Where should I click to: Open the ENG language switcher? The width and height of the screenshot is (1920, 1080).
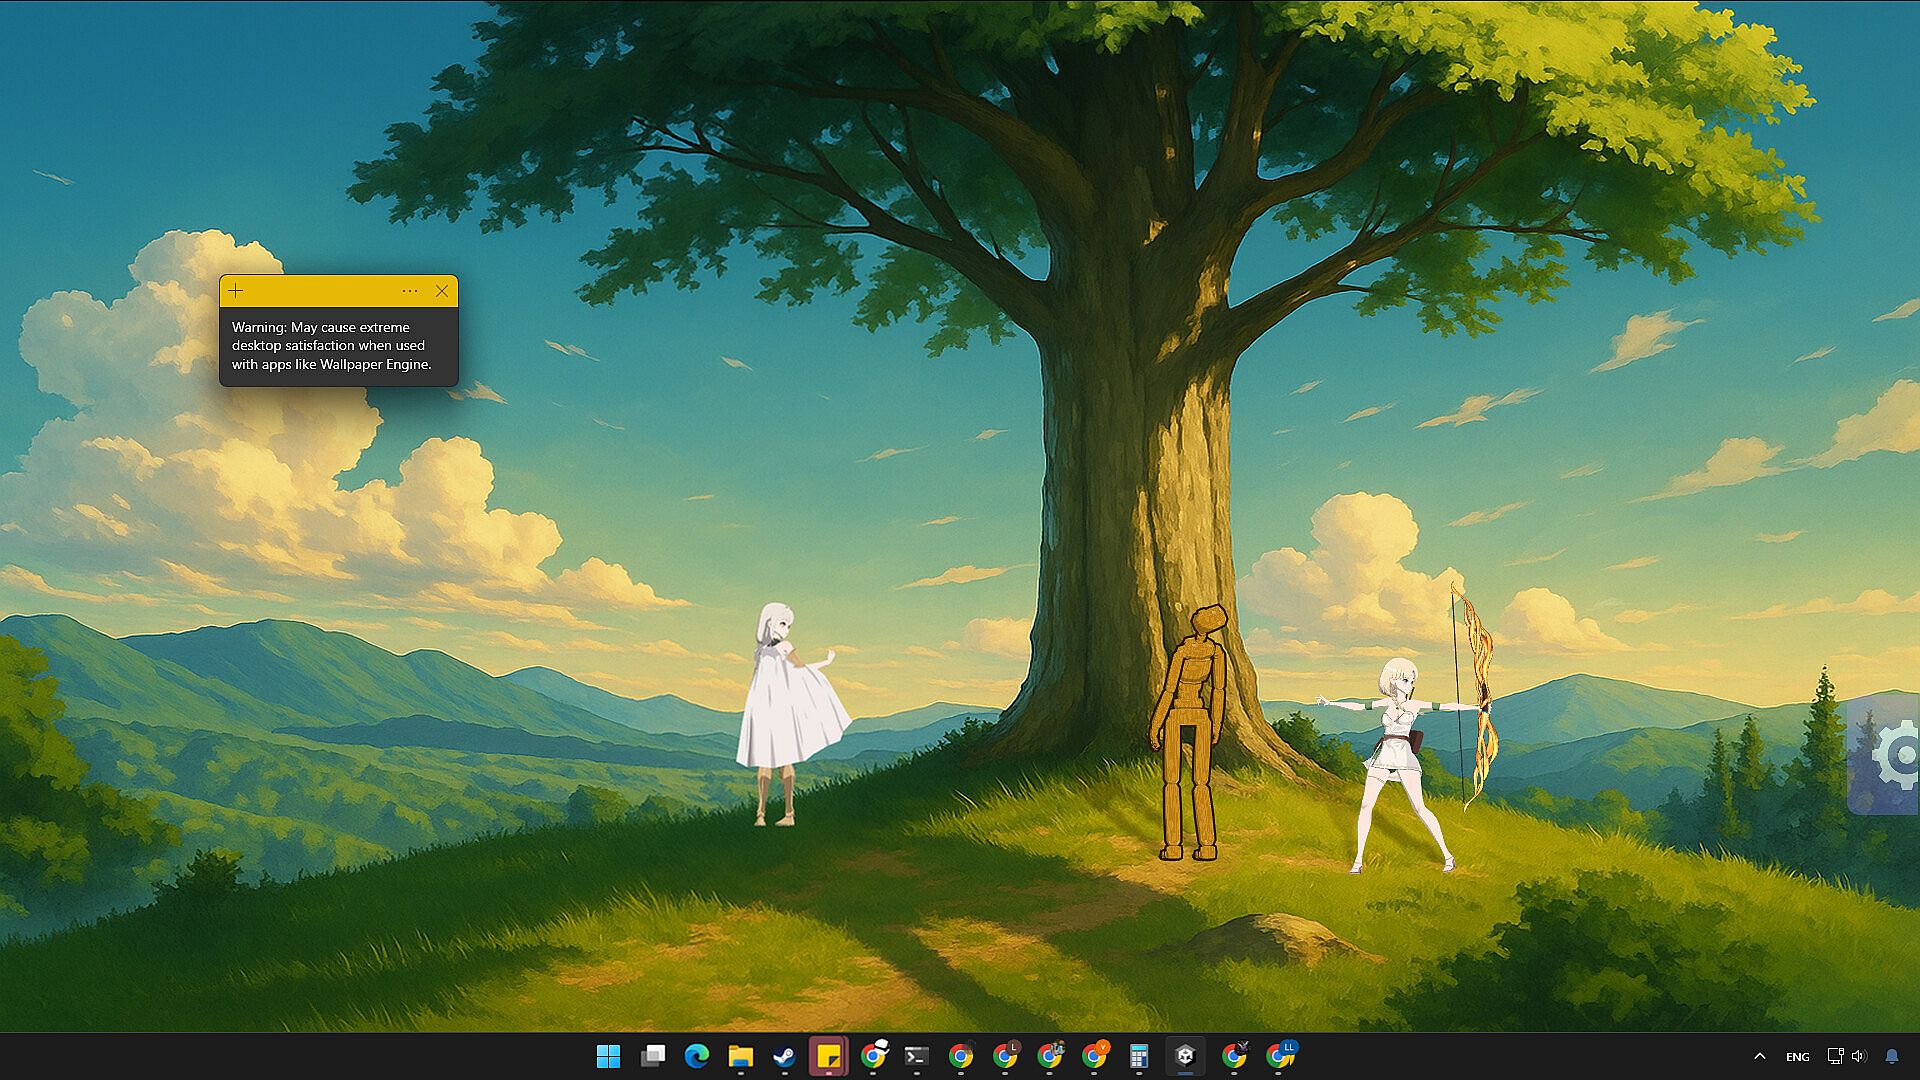pyautogui.click(x=1797, y=1056)
